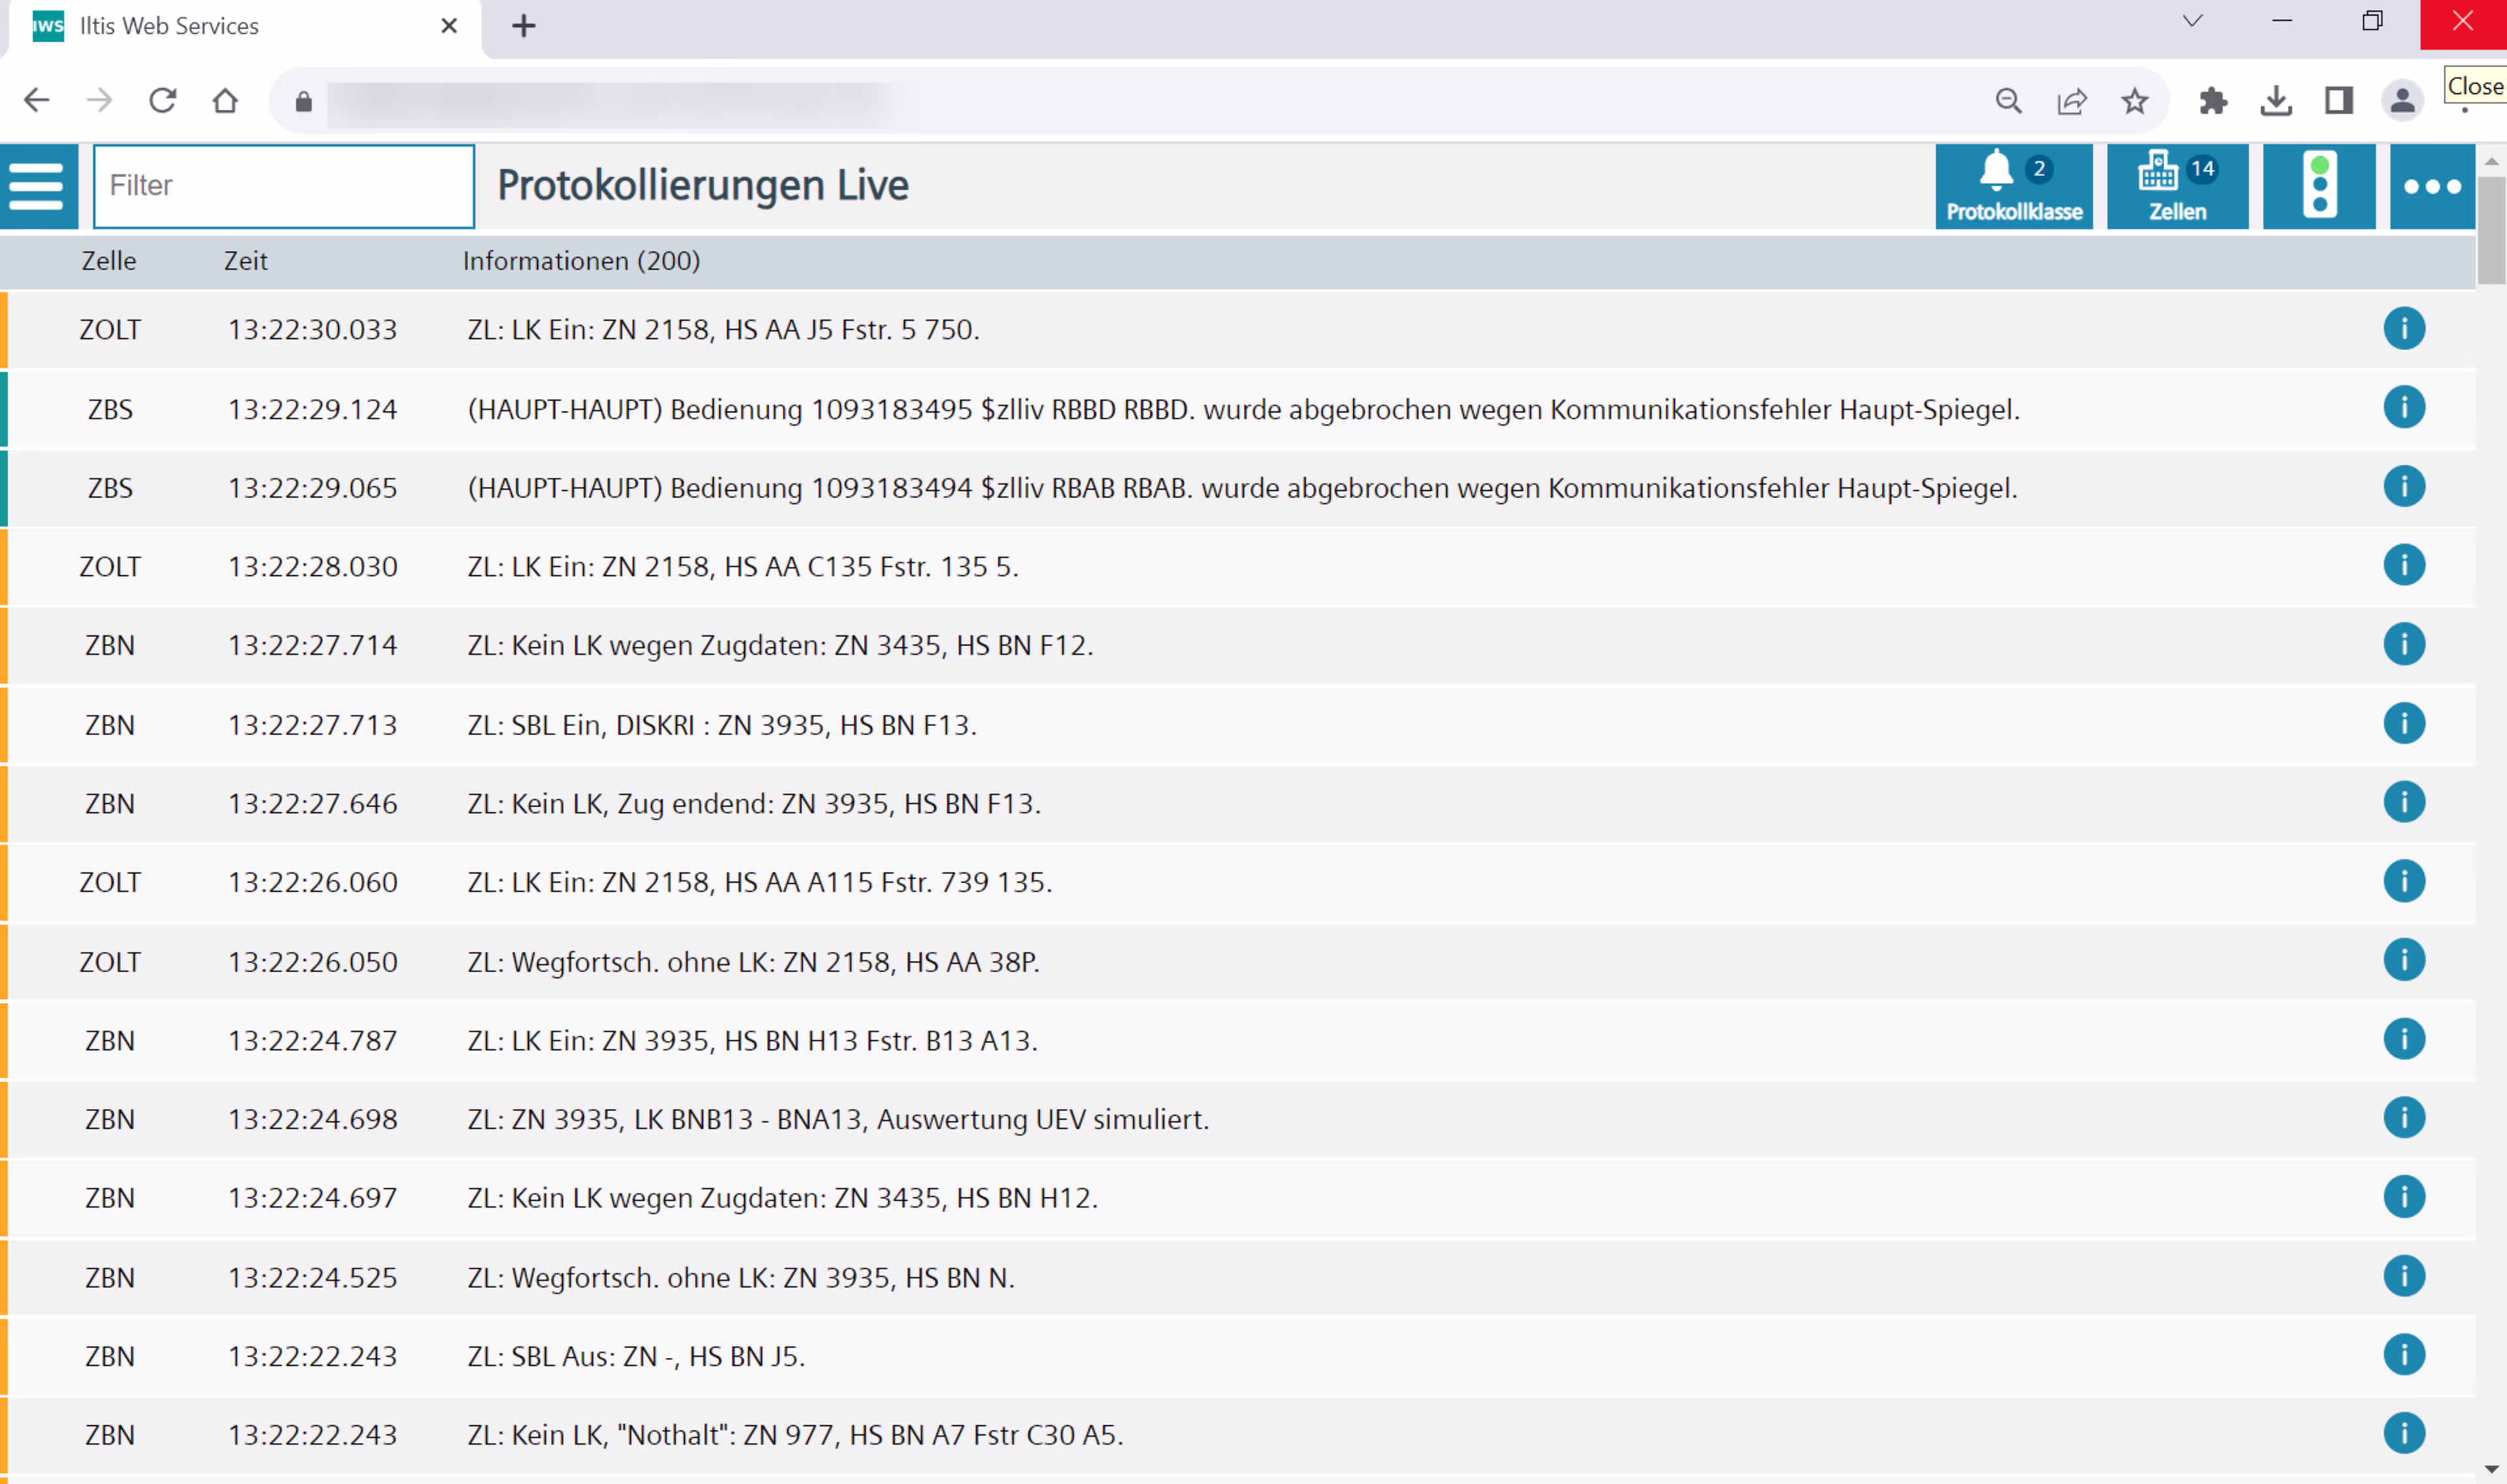
Task: Show info for ZBN 13:22:27.646 entry
Action: point(2403,803)
